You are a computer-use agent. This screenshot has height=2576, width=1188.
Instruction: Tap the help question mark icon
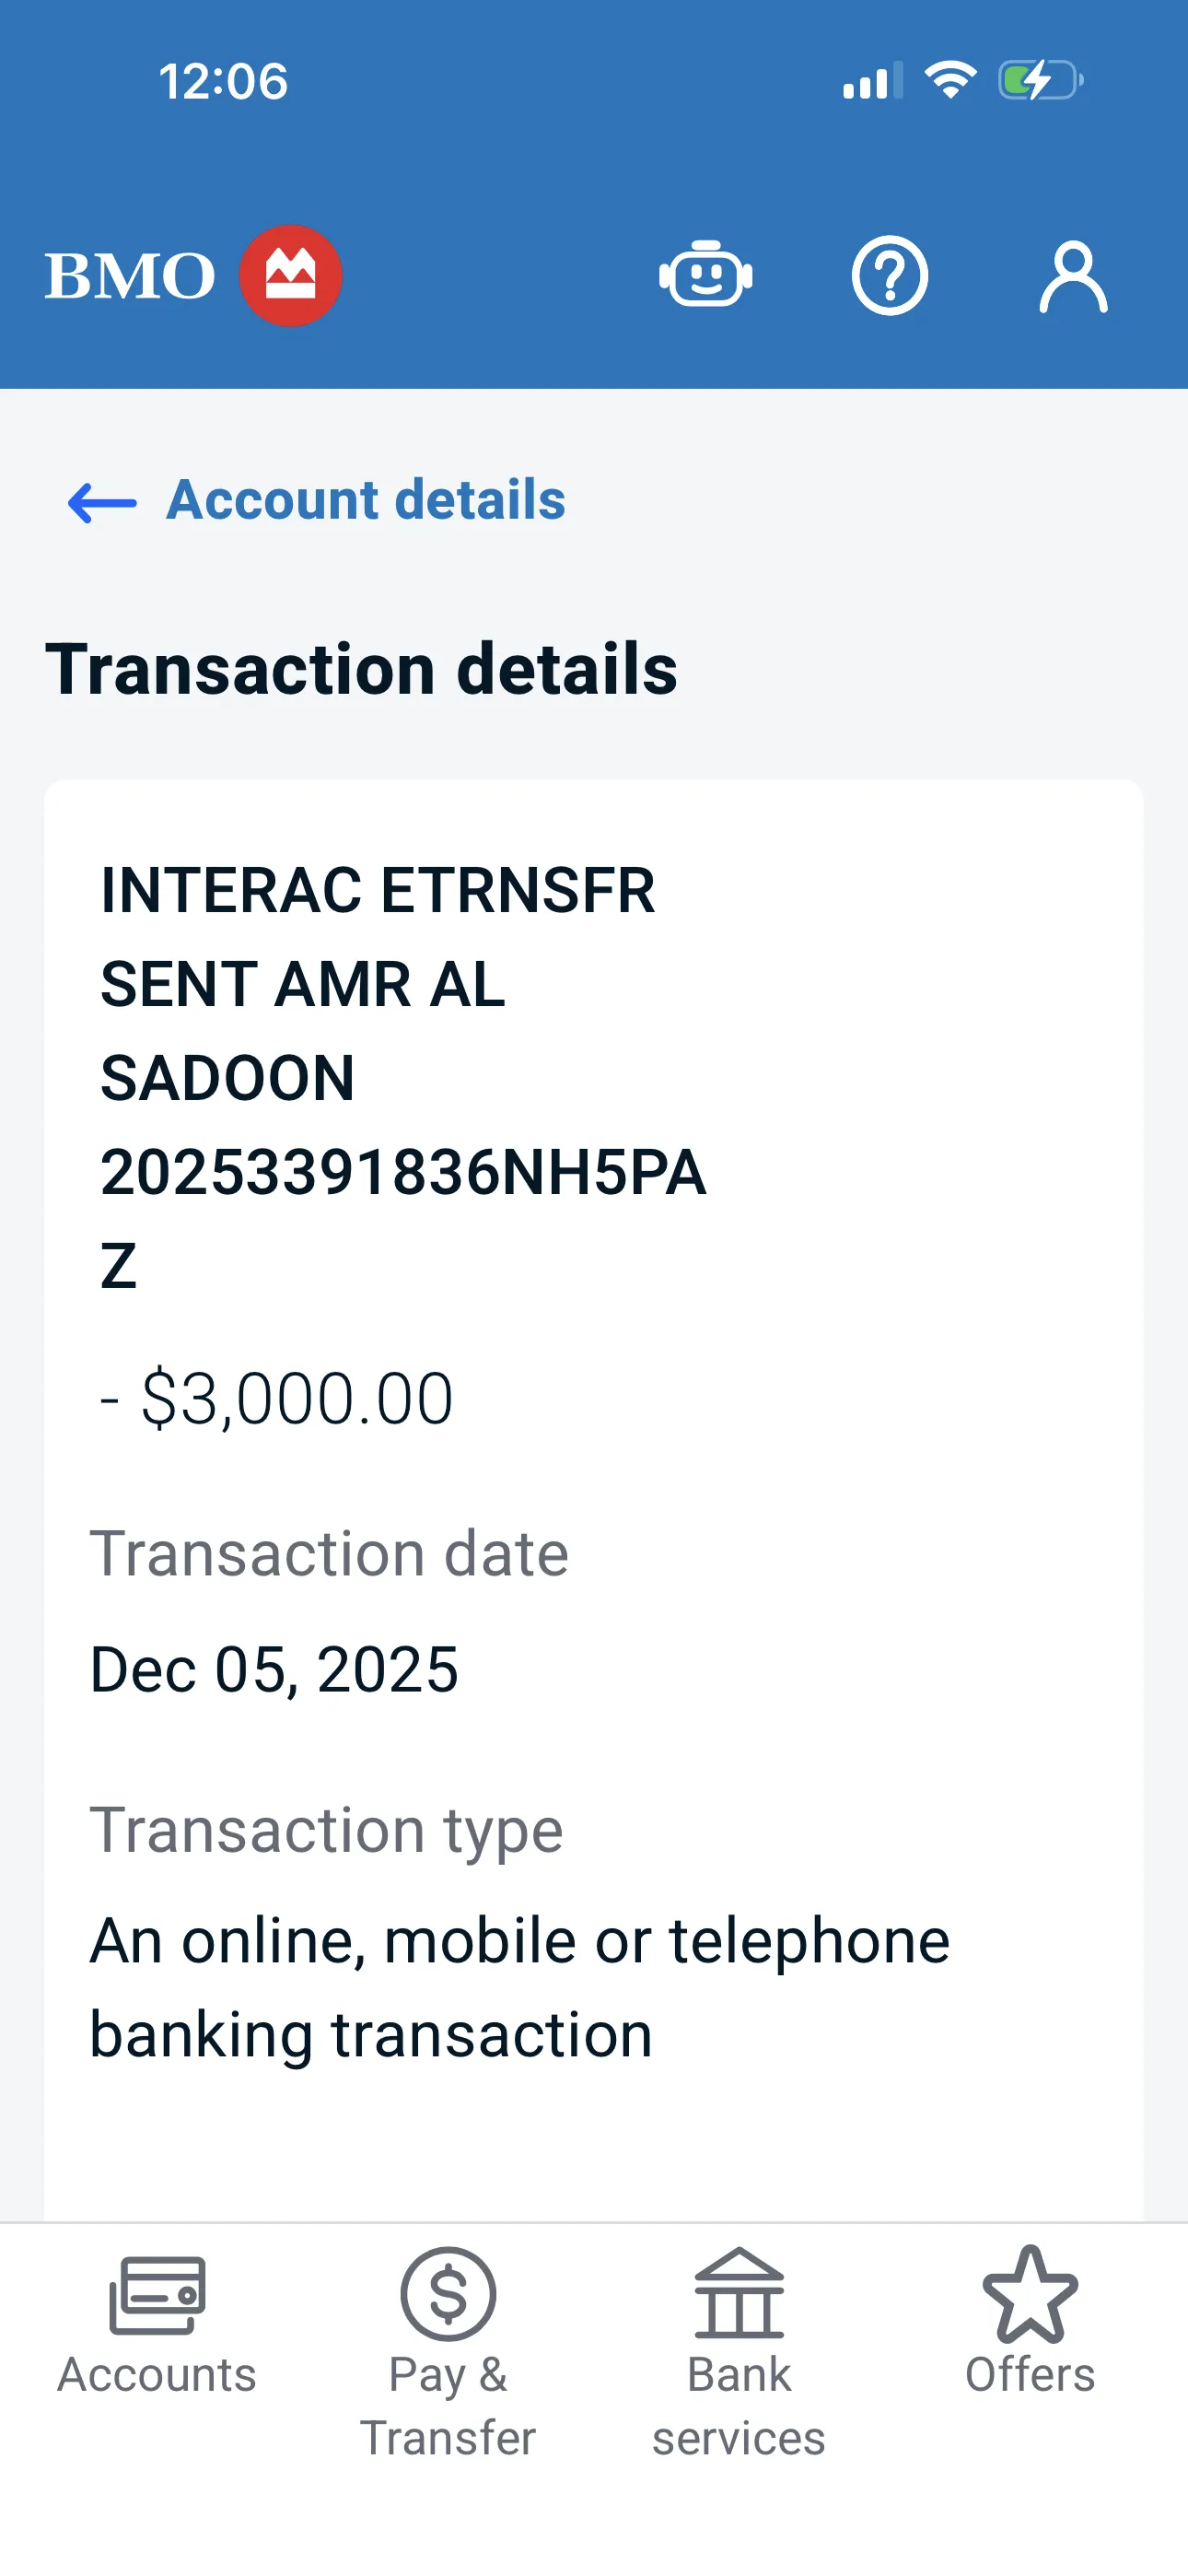(x=889, y=276)
